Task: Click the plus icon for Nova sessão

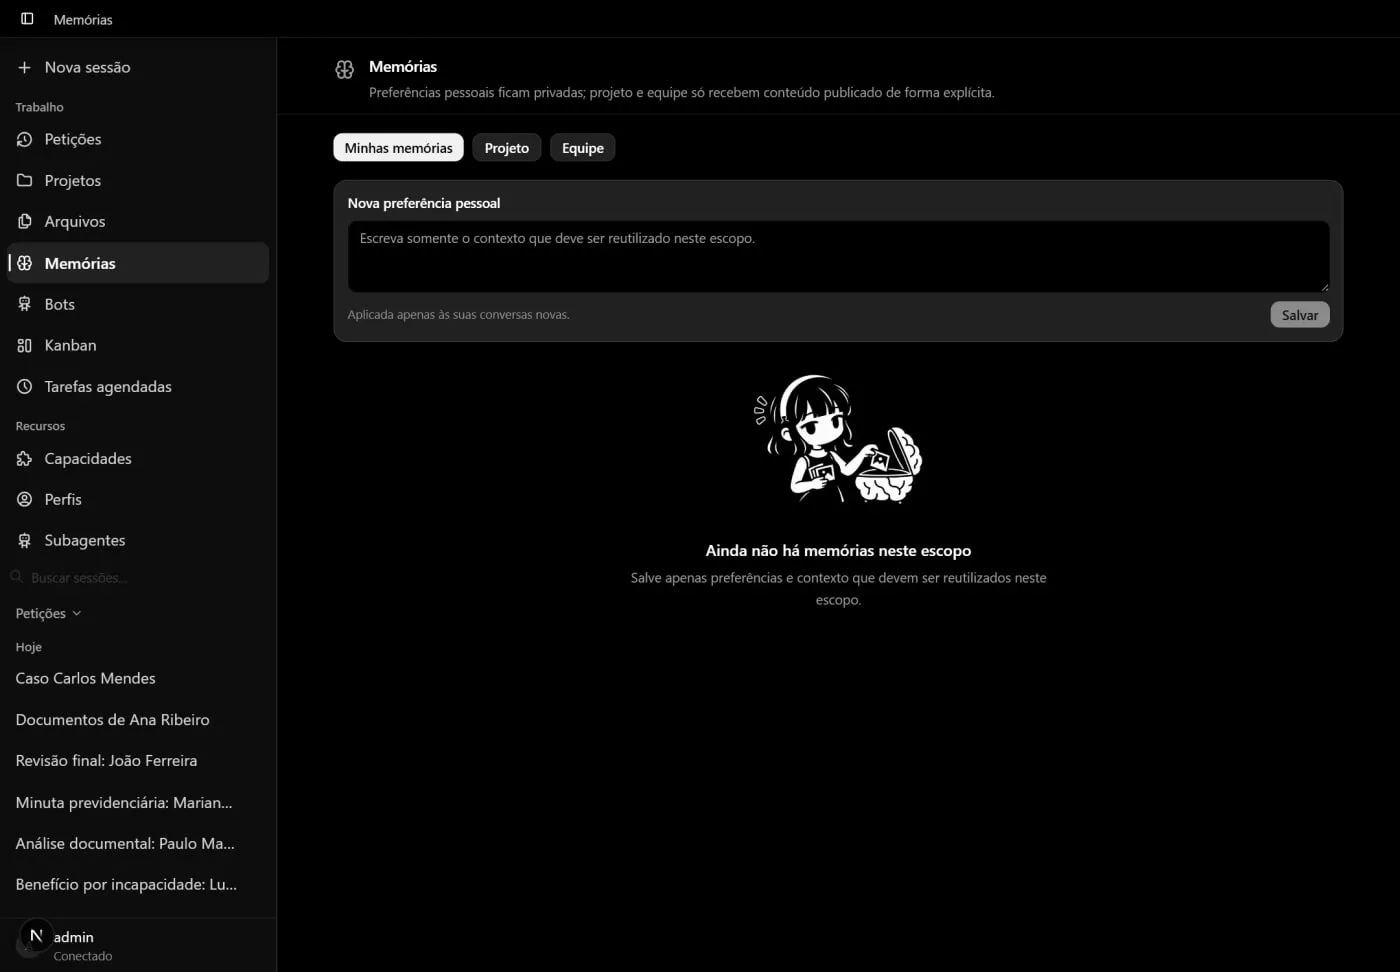Action: 24,67
